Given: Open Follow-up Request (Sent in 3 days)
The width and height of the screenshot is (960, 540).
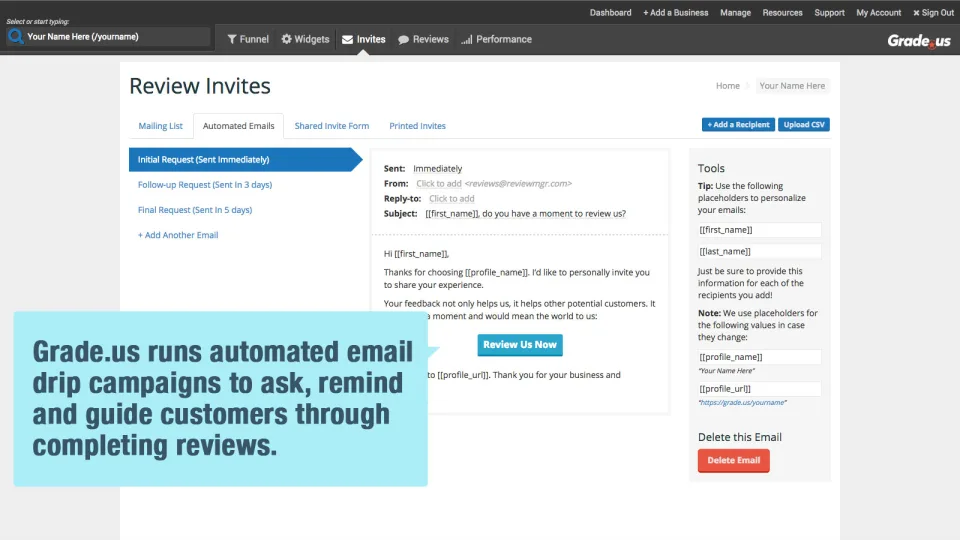Looking at the screenshot, I should coord(204,184).
